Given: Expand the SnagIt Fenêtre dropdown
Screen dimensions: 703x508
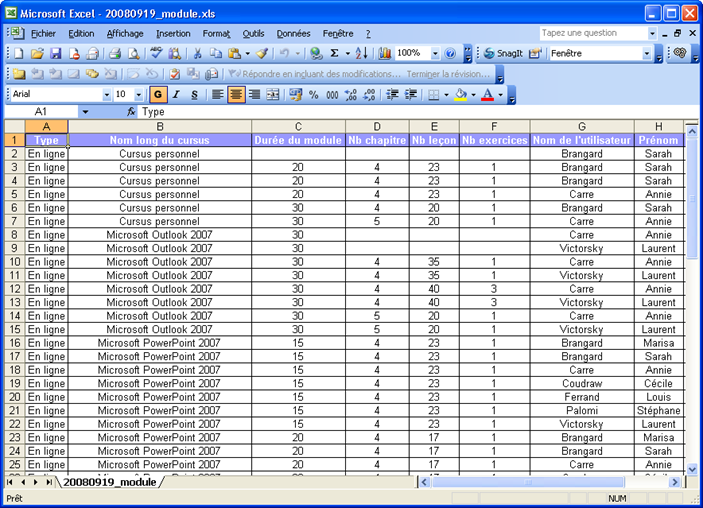Looking at the screenshot, I should coord(647,54).
